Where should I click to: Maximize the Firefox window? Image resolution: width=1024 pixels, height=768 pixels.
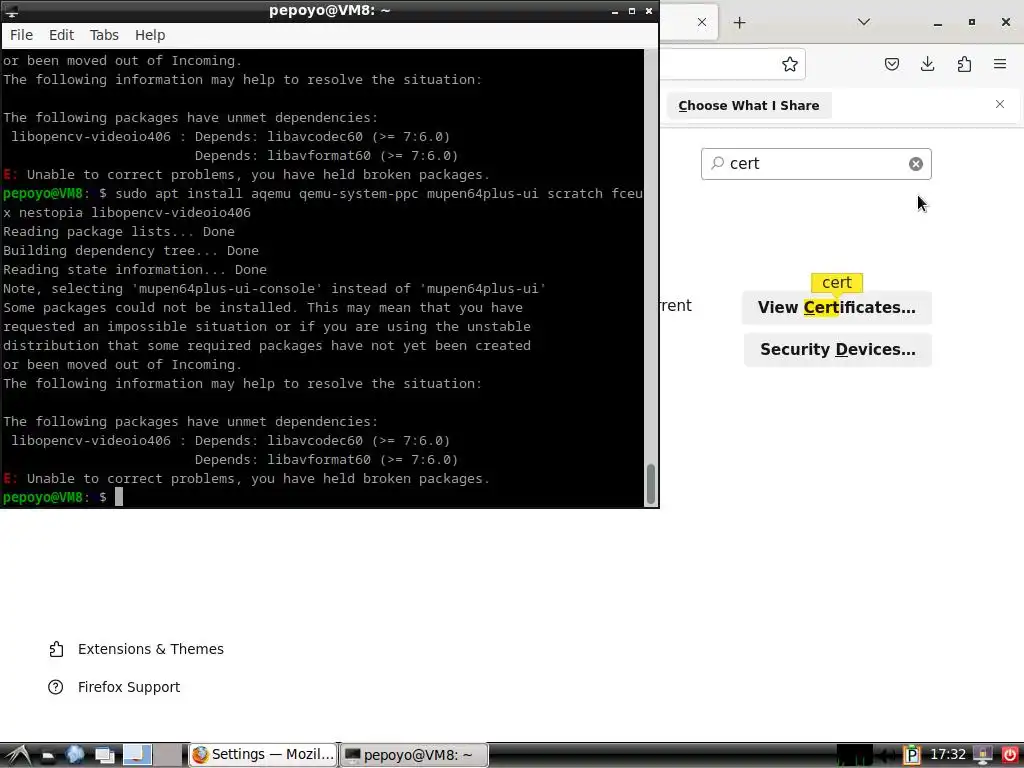pos(972,22)
